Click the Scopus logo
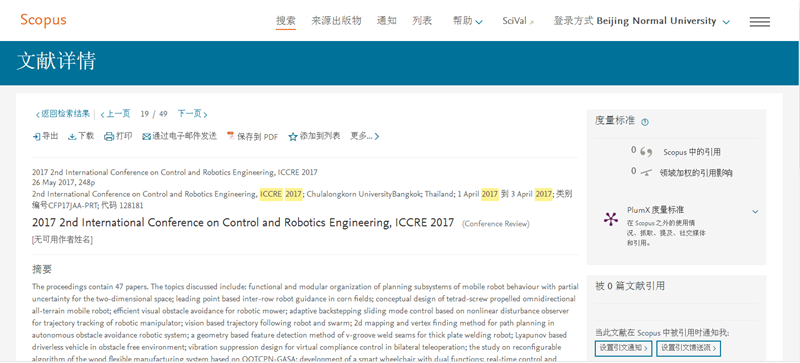The height and width of the screenshot is (363, 800). pyautogui.click(x=43, y=20)
